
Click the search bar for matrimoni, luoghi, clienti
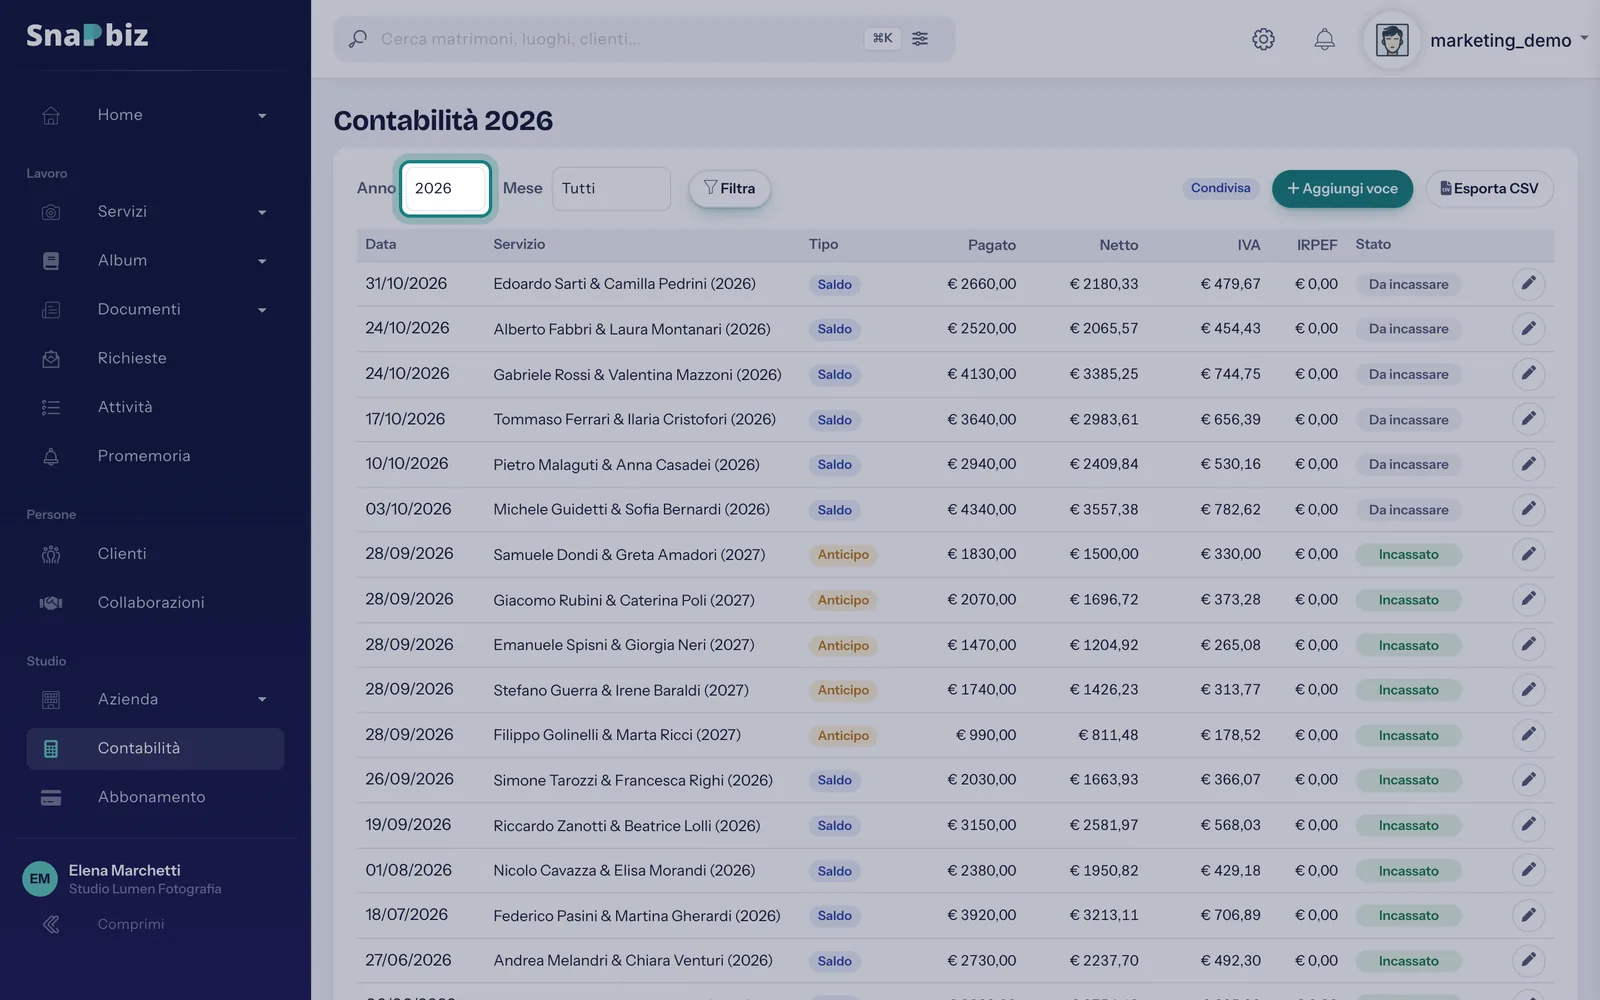645,39
